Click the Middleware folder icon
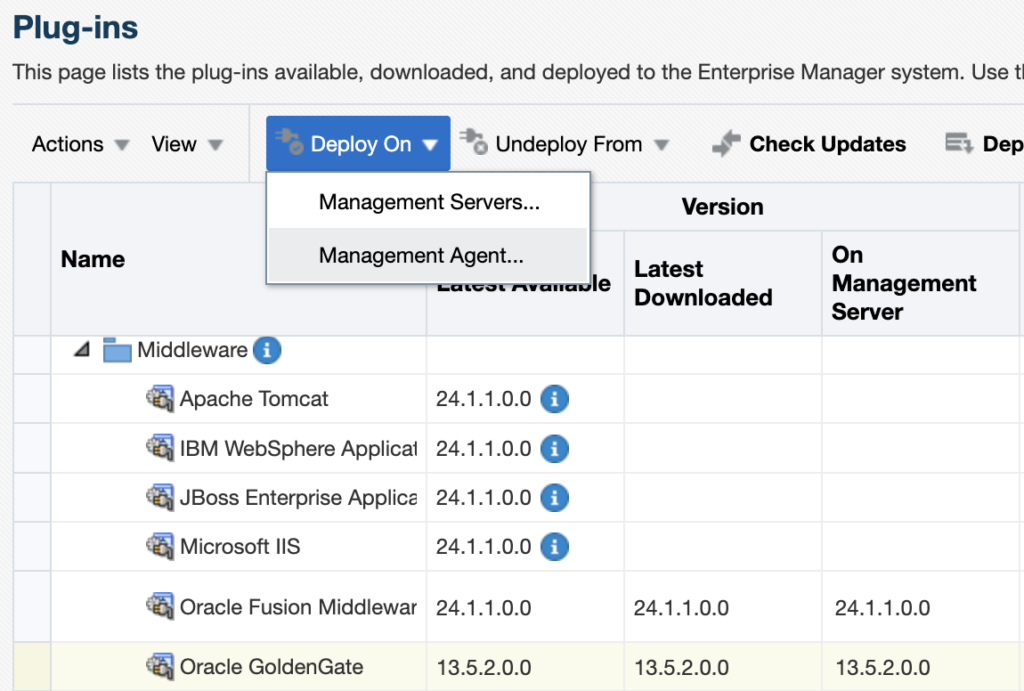The image size is (1024, 691). pos(117,350)
